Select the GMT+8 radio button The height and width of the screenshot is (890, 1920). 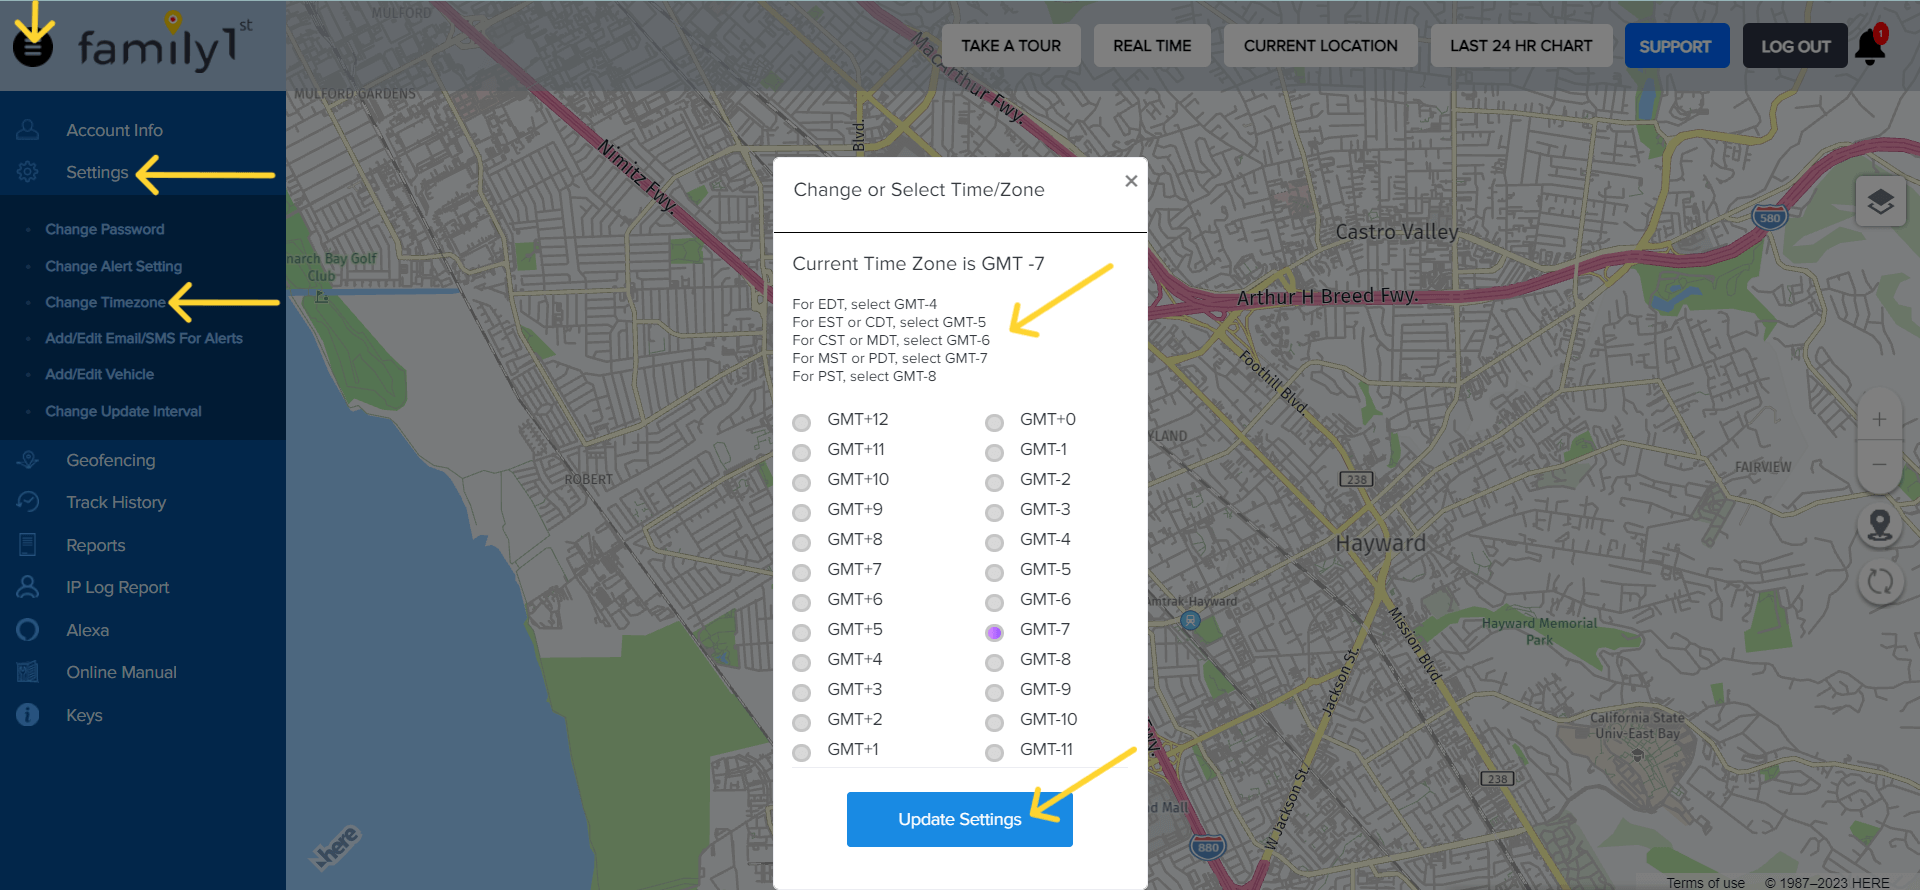[x=801, y=542]
